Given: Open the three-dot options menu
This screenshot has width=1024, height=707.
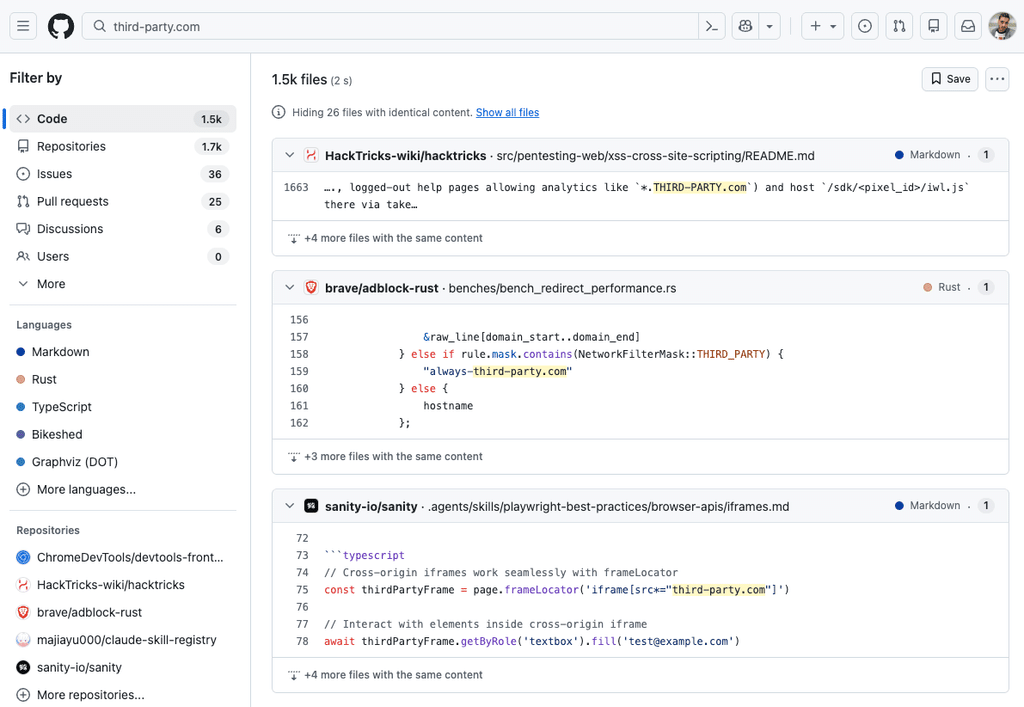Looking at the screenshot, I should pyautogui.click(x=997, y=79).
